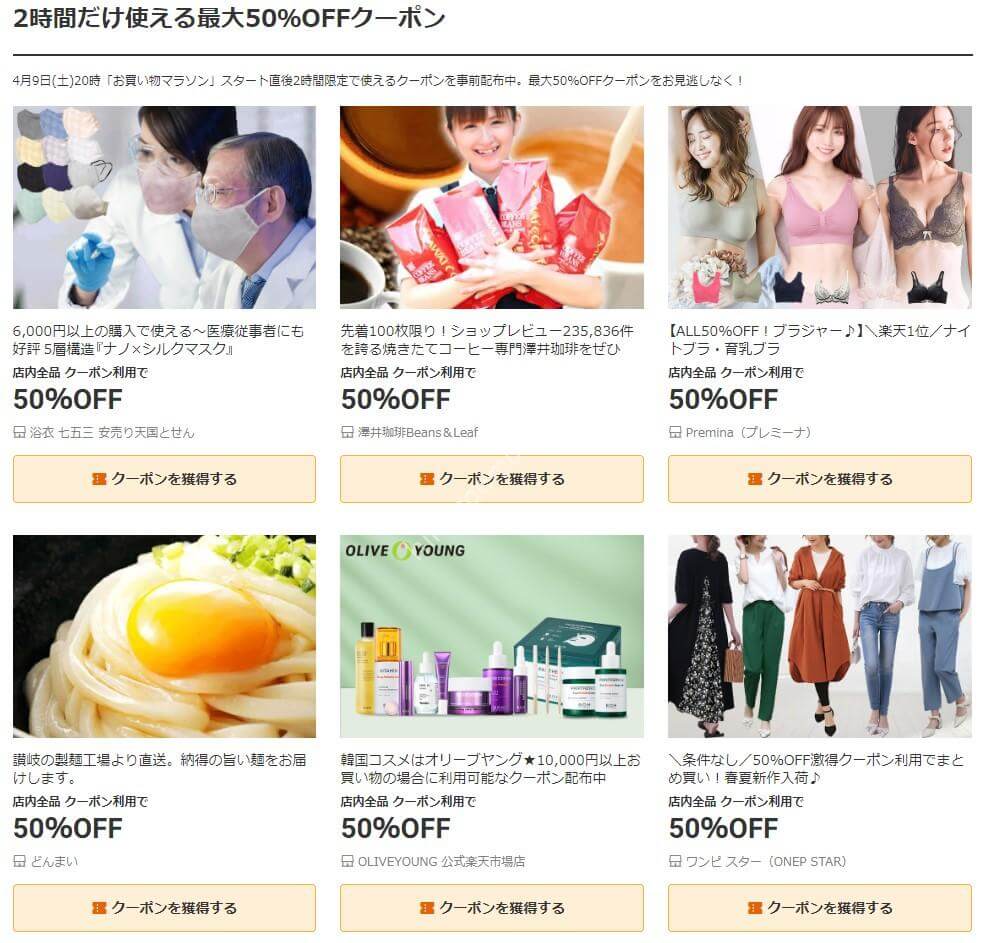Open the Olive Young cosmetics image
Viewport: 987px width, 943px height.
(x=492, y=636)
